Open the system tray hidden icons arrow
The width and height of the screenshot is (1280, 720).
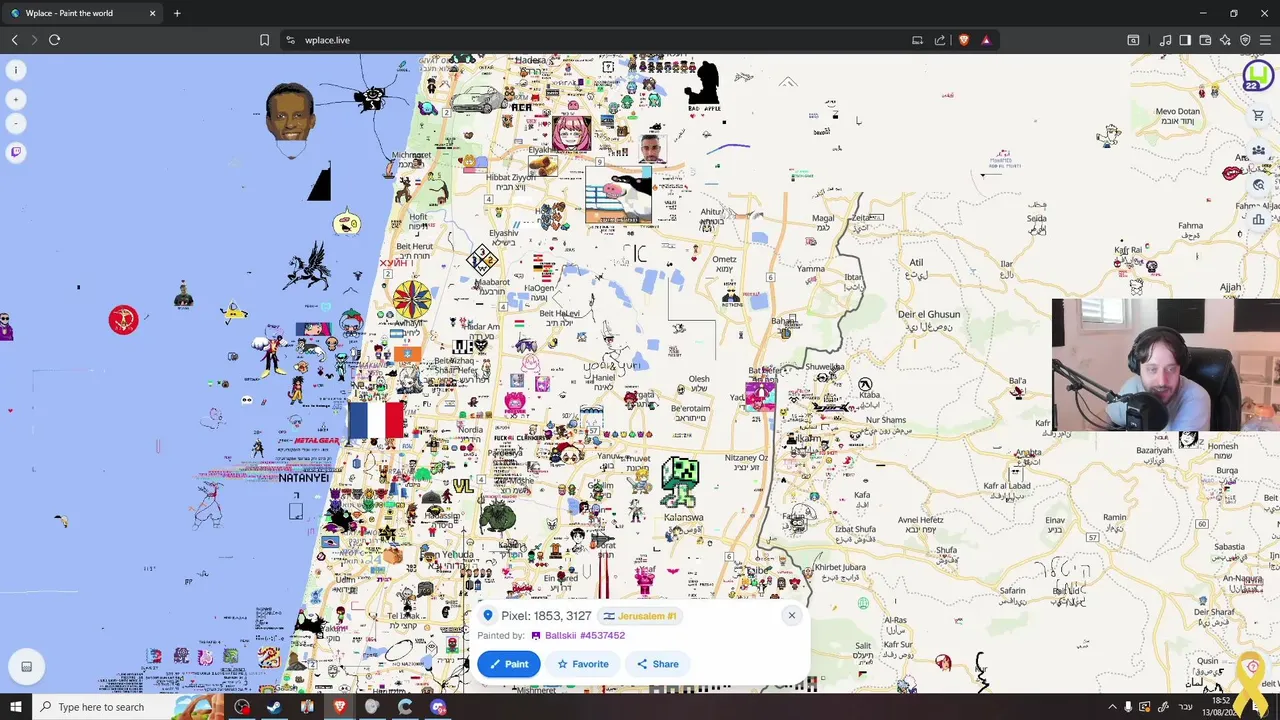pyautogui.click(x=1112, y=707)
